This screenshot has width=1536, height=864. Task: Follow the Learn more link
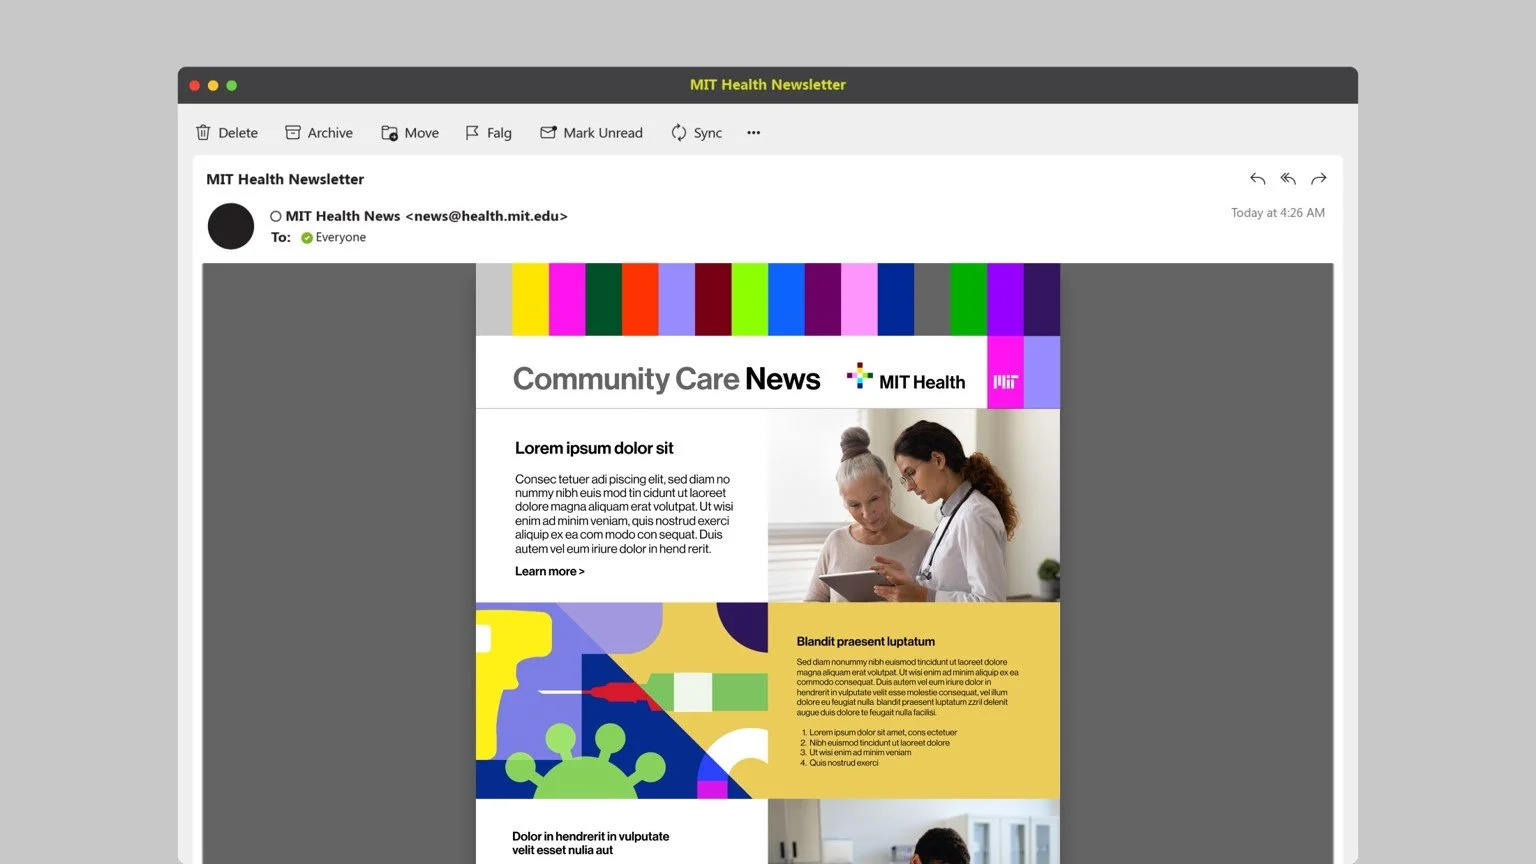(x=550, y=571)
